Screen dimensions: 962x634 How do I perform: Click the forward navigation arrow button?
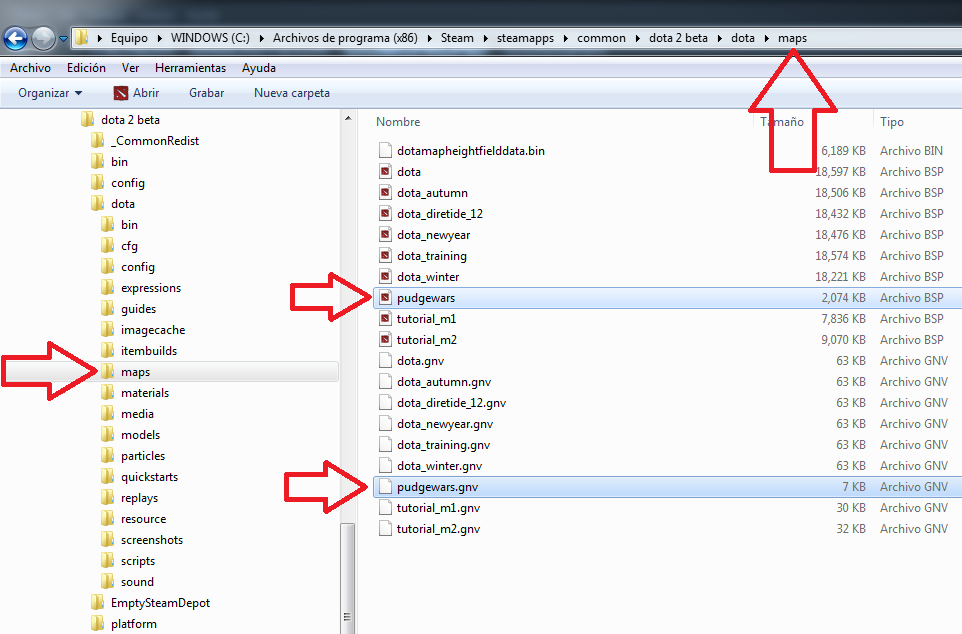click(44, 39)
